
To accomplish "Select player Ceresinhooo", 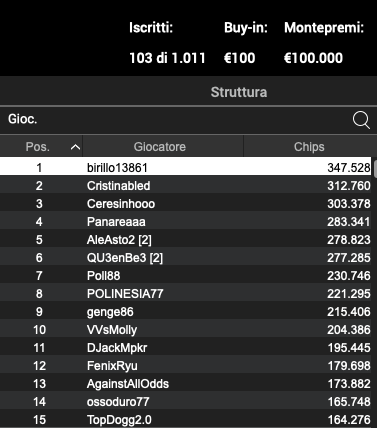I will 185,204.
